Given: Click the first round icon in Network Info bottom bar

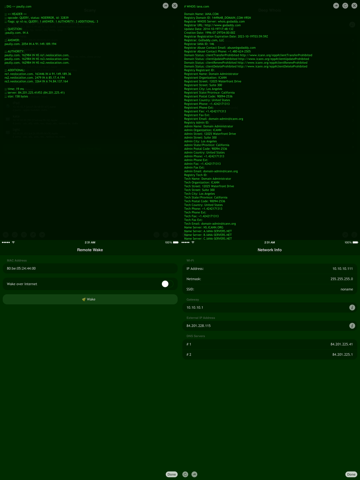Looking at the screenshot, I should [185, 474].
